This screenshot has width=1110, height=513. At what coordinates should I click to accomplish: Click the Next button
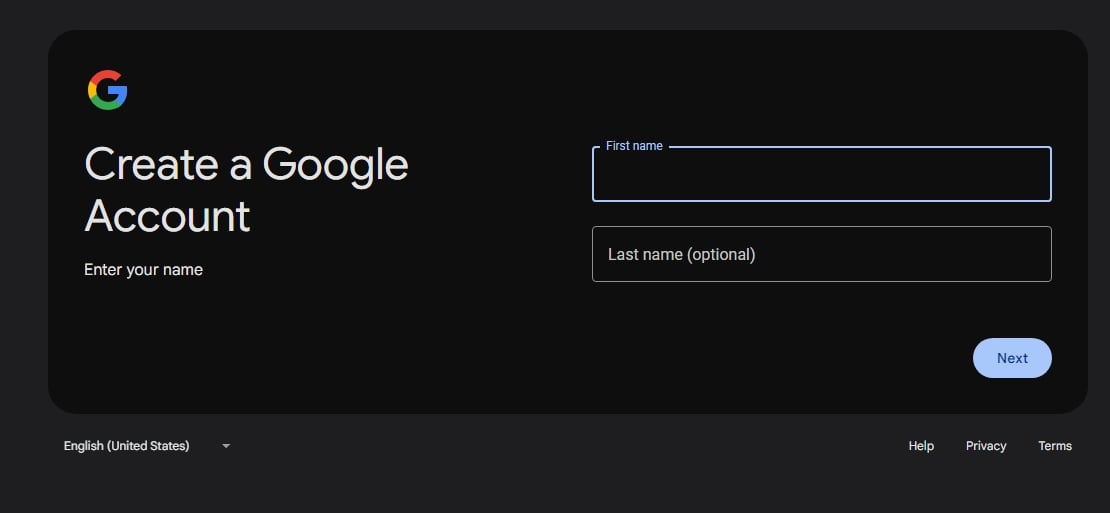coord(1012,358)
